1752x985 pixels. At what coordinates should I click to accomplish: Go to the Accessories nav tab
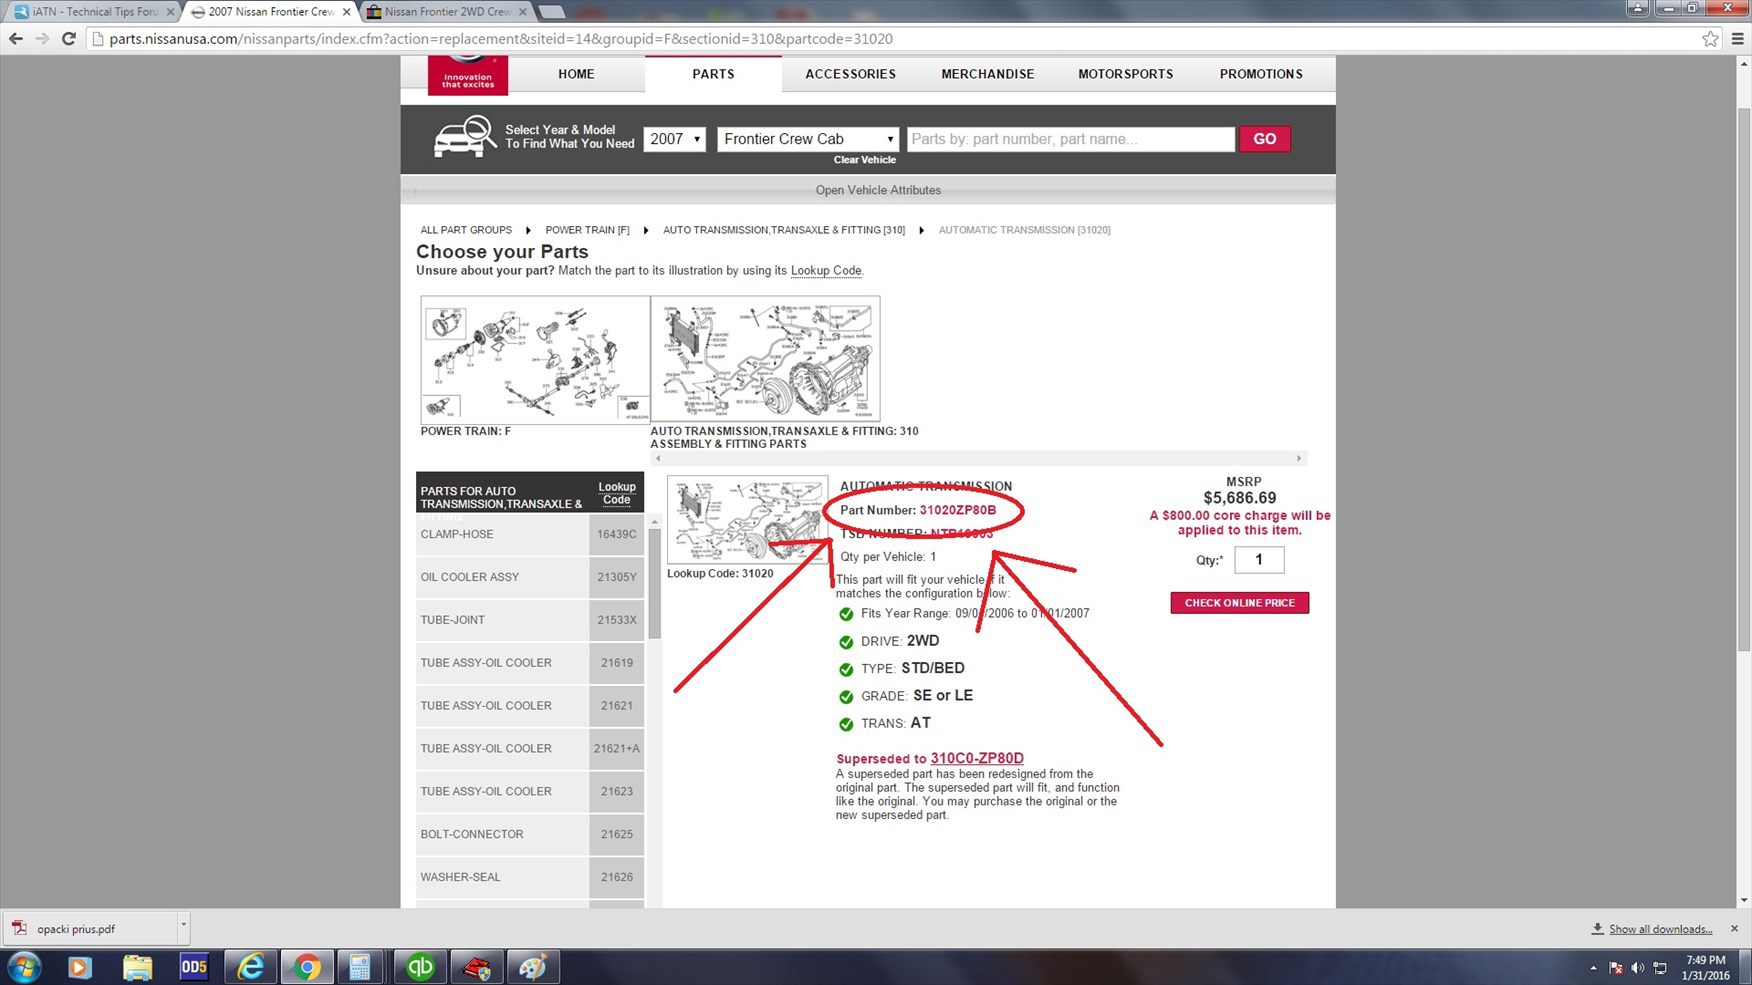[x=850, y=74]
